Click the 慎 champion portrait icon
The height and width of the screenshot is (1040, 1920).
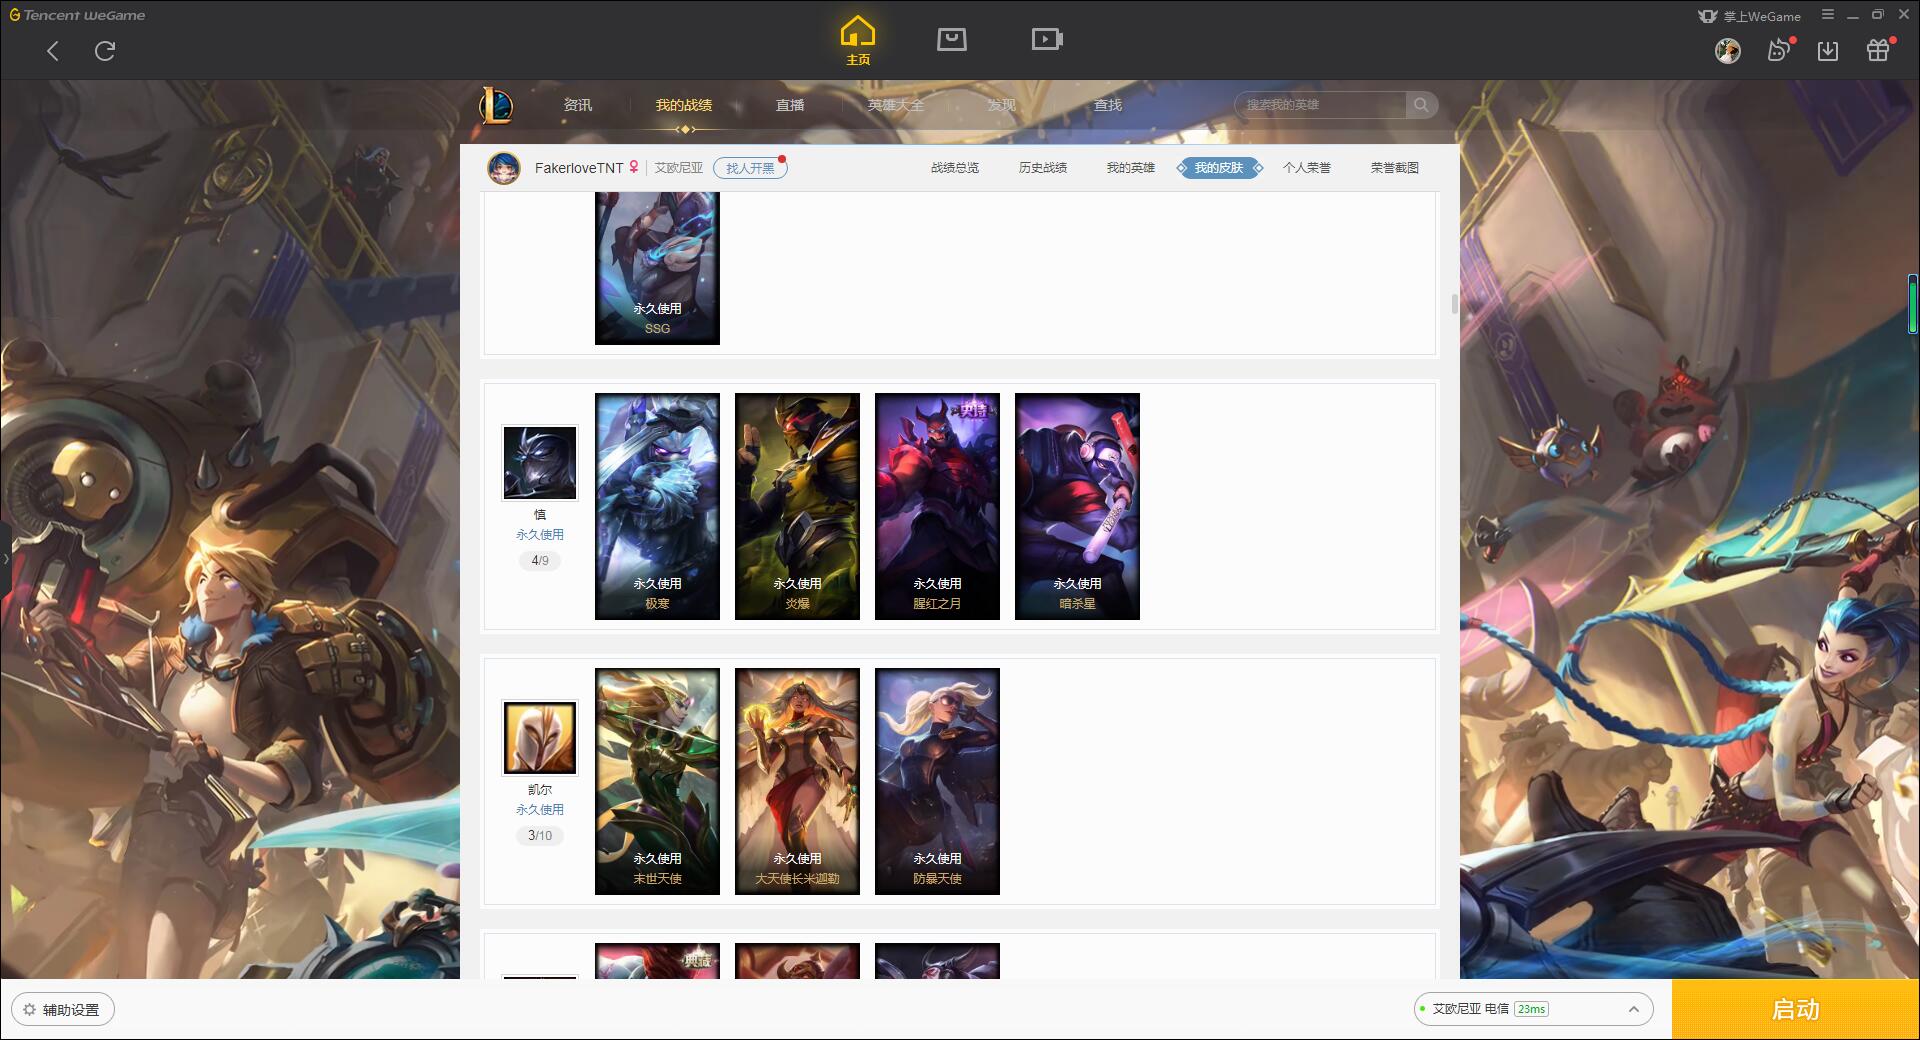coord(540,463)
